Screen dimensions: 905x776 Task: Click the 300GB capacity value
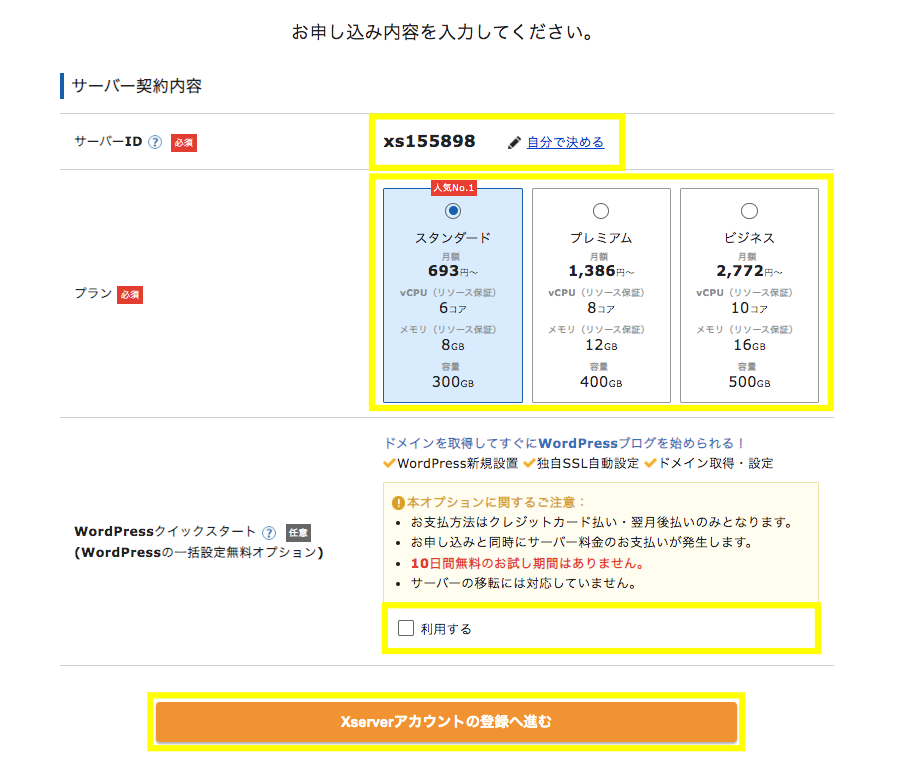(x=453, y=382)
